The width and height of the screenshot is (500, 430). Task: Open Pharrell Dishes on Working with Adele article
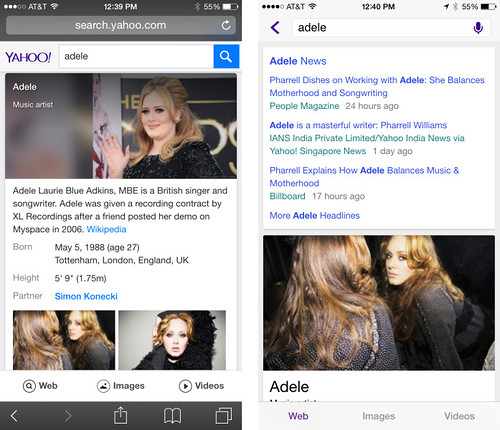click(x=377, y=86)
